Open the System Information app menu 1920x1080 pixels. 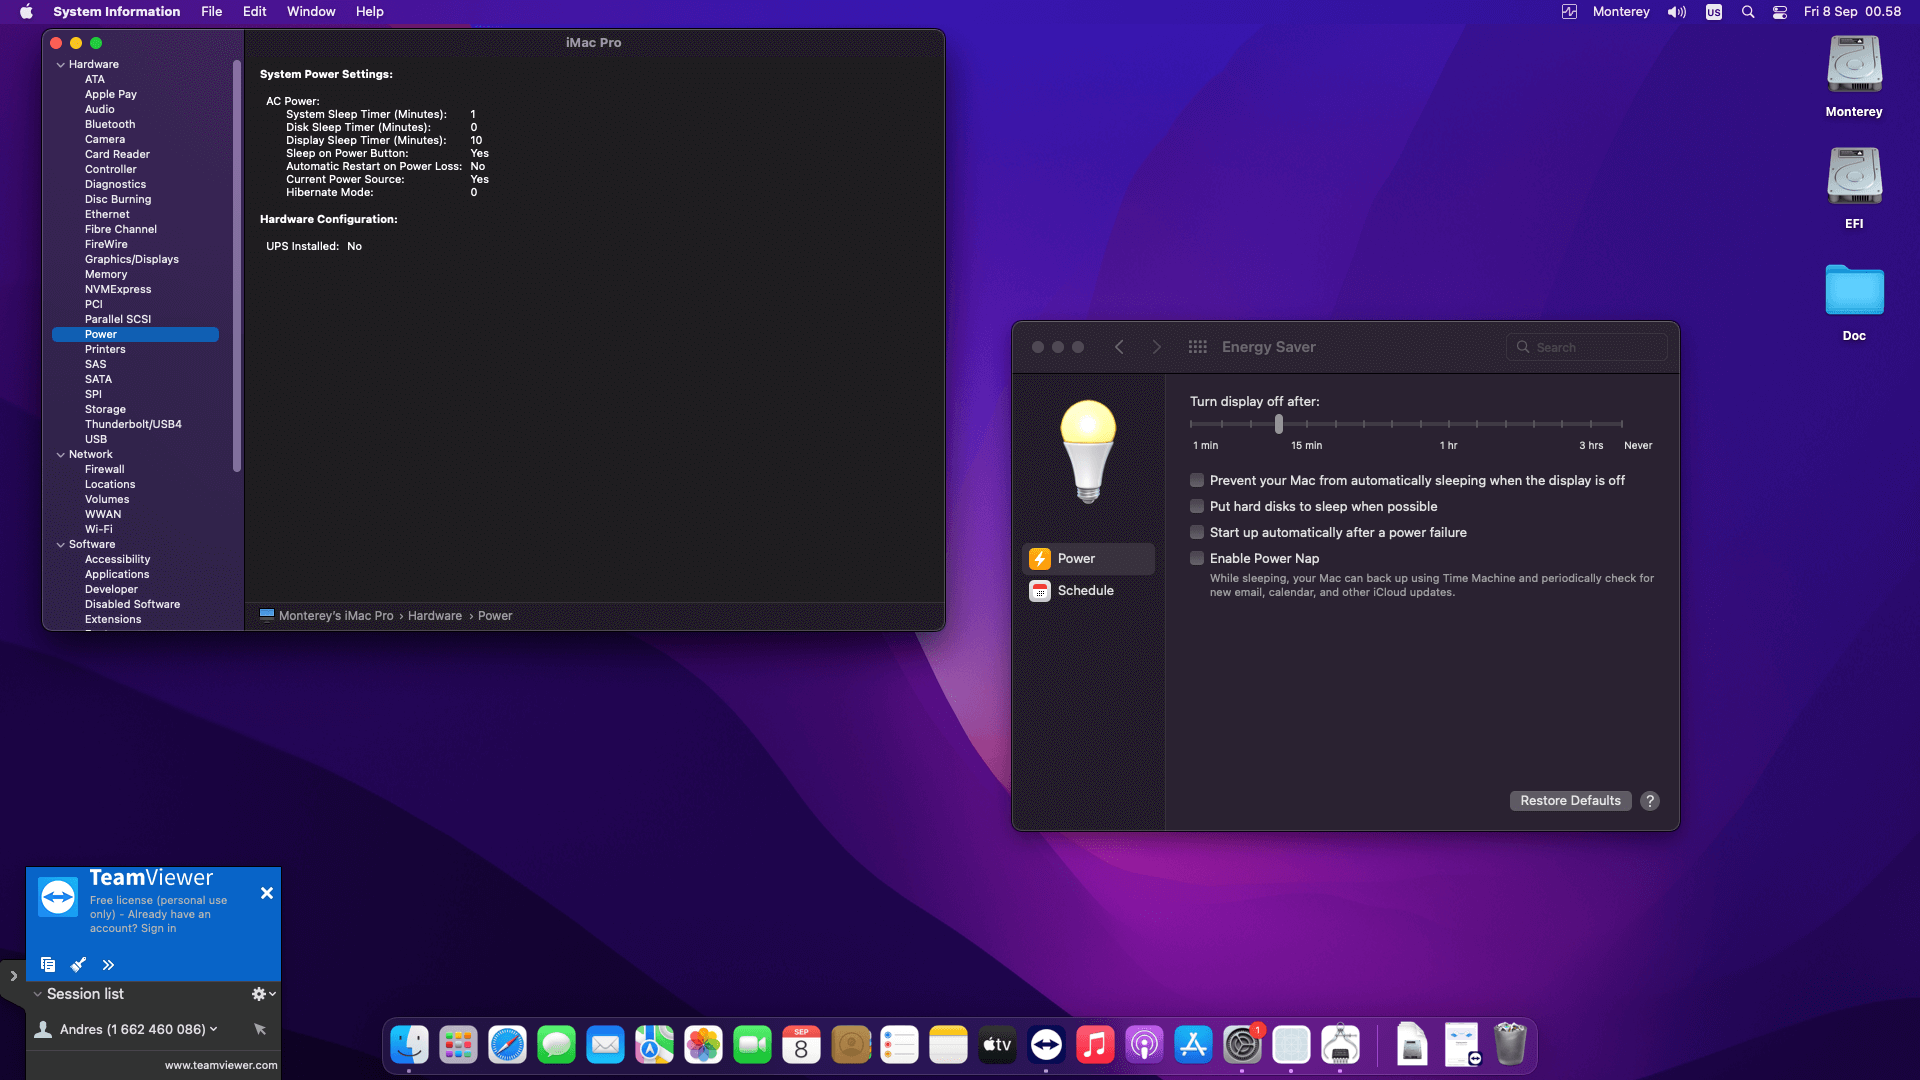pyautogui.click(x=116, y=12)
